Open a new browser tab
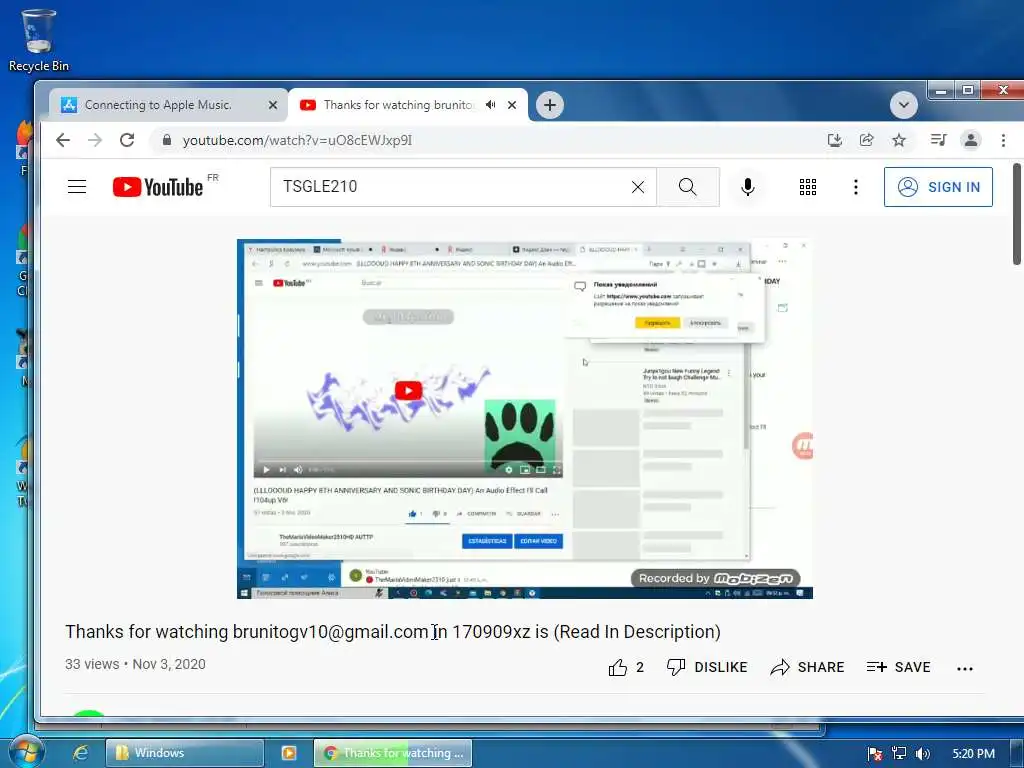Screen dimensions: 1024x768 (x=550, y=104)
